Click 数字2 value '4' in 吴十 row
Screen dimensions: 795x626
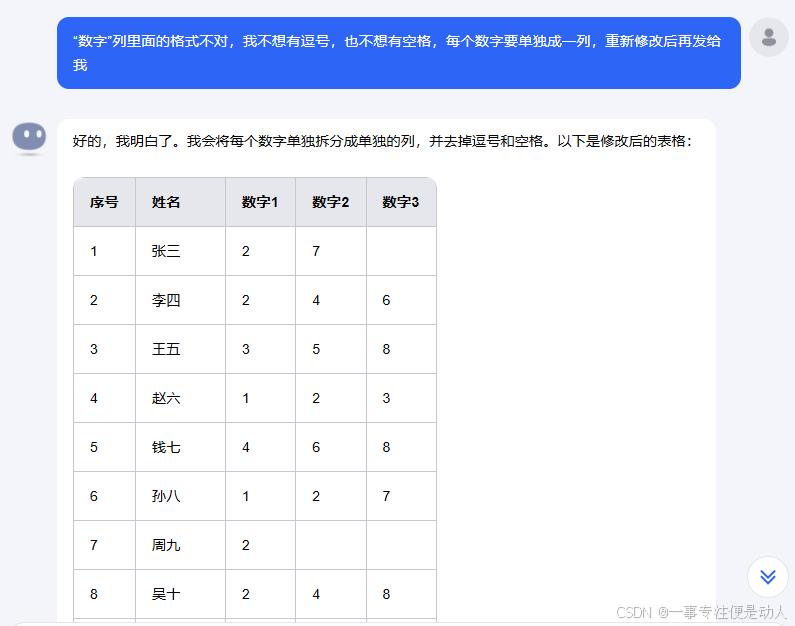click(331, 594)
